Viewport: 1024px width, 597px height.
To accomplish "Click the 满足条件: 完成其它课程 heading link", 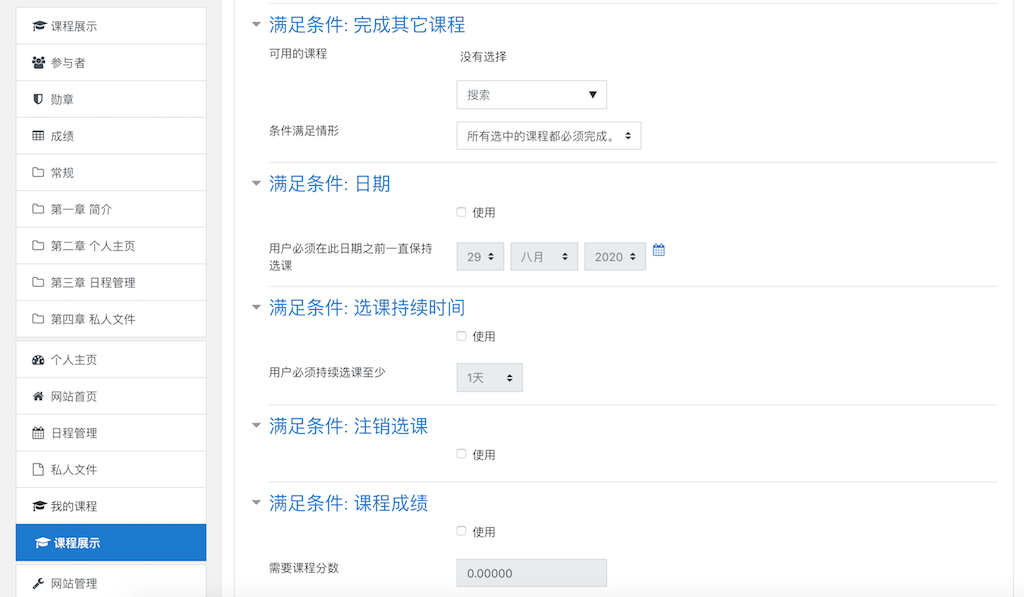I will [367, 25].
